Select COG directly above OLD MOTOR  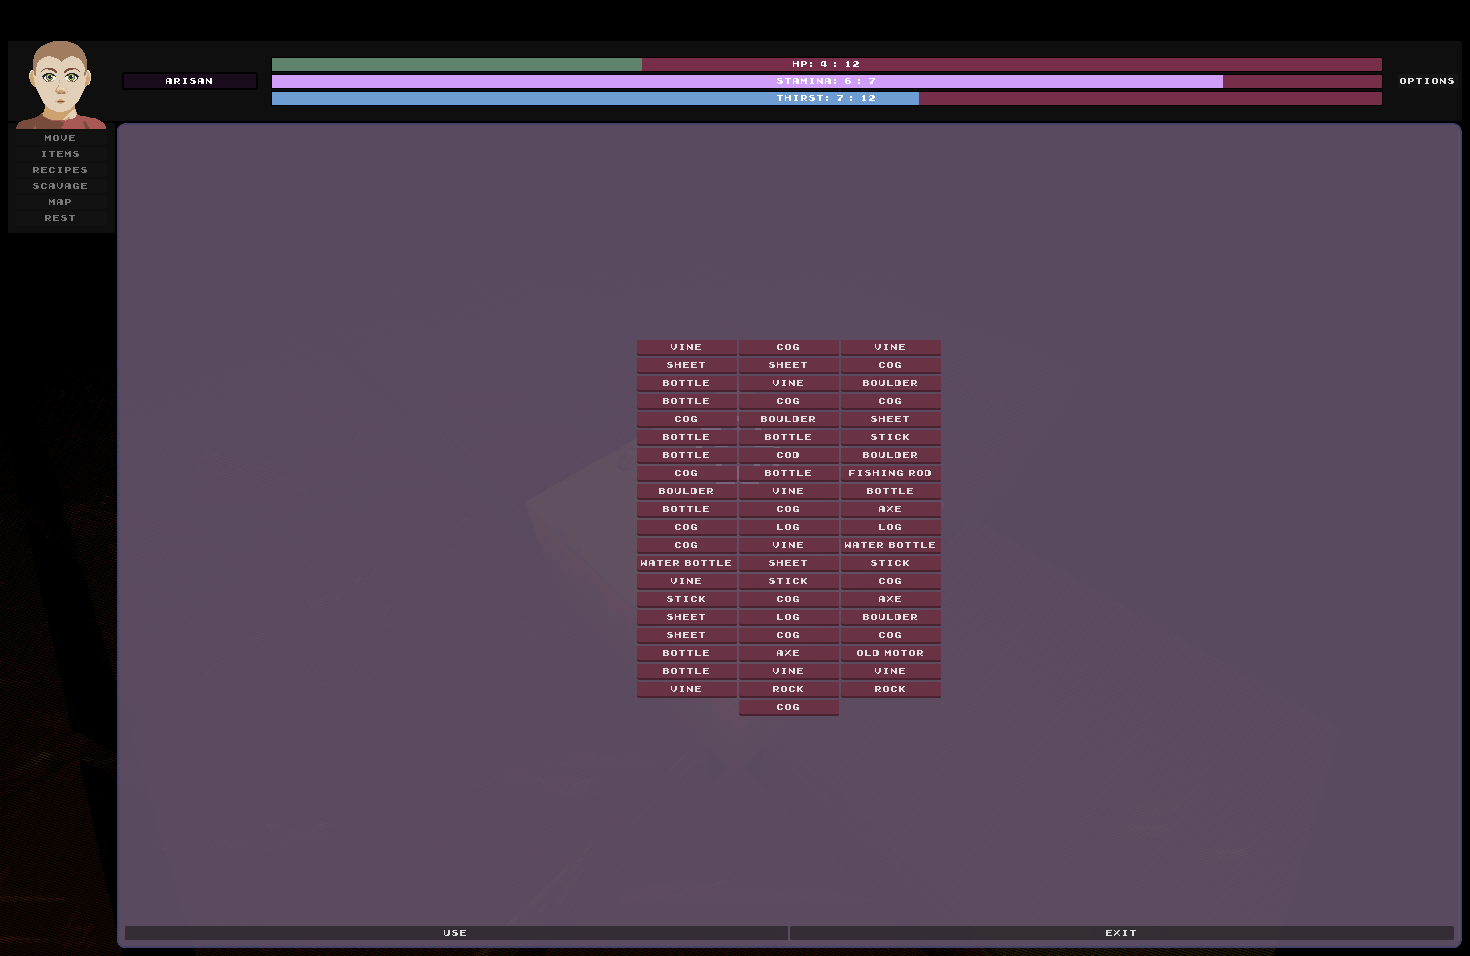tap(890, 635)
